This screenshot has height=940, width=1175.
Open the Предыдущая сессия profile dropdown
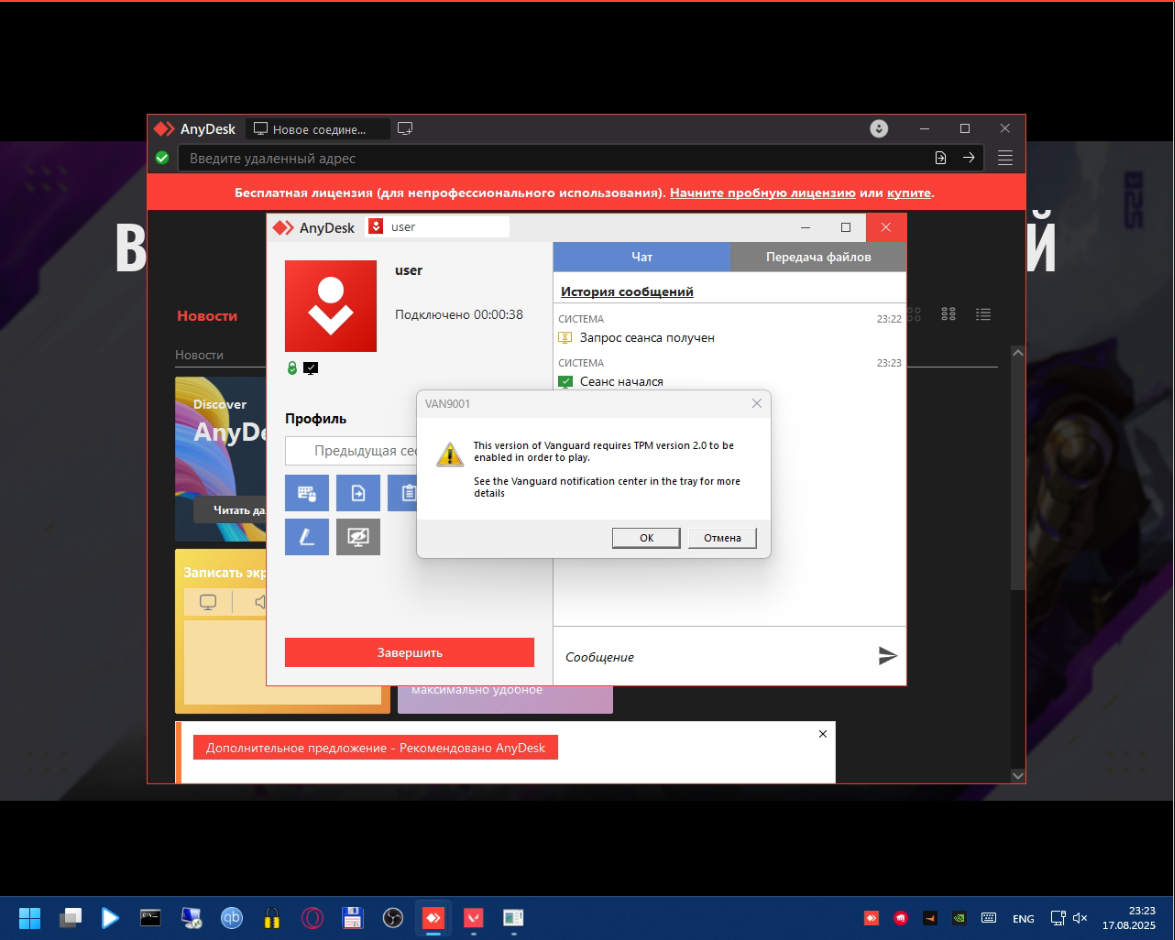coord(351,451)
